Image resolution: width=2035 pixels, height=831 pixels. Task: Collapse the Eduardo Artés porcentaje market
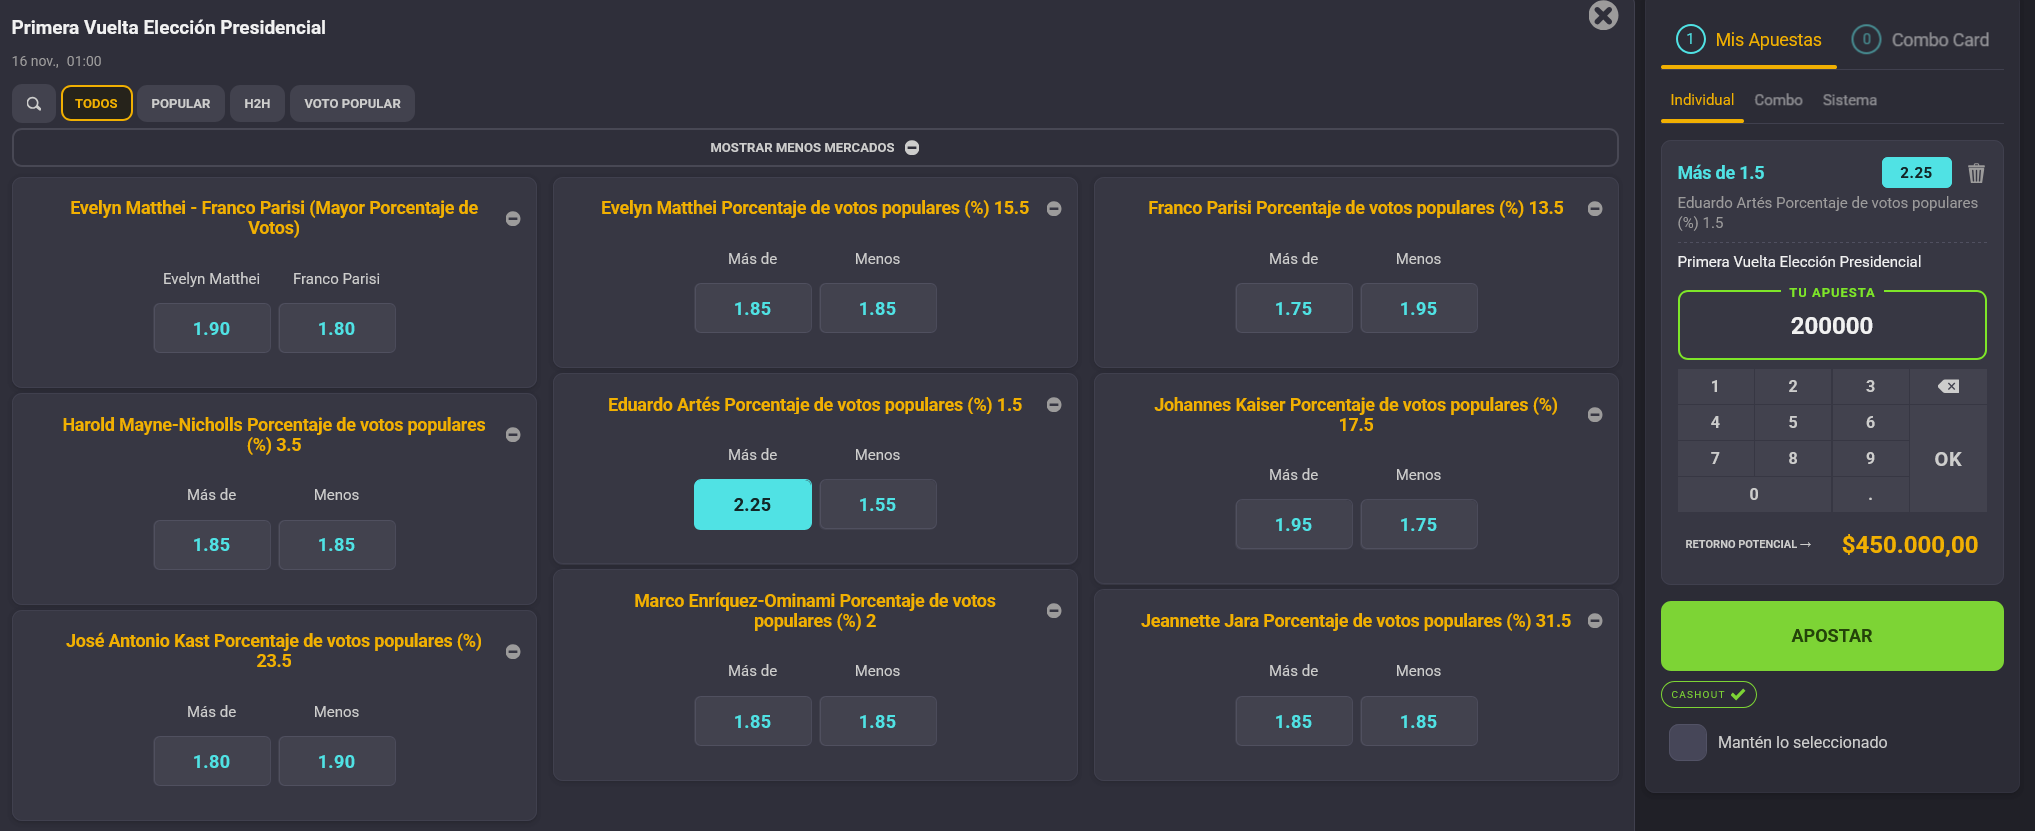coord(1054,405)
